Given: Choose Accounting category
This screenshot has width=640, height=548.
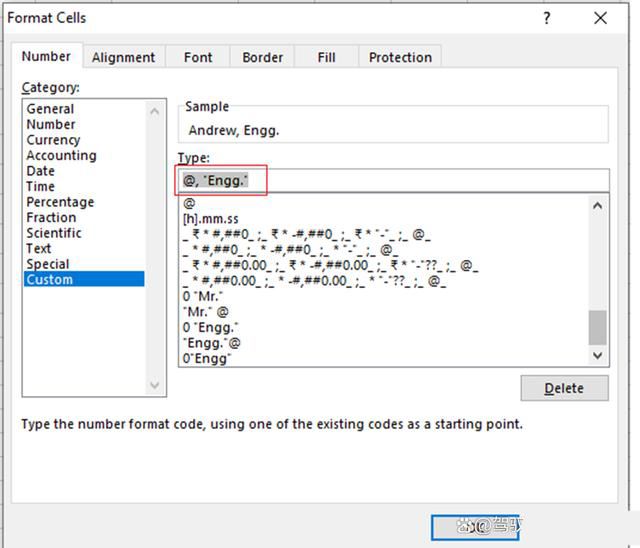Looking at the screenshot, I should [x=84, y=155].
